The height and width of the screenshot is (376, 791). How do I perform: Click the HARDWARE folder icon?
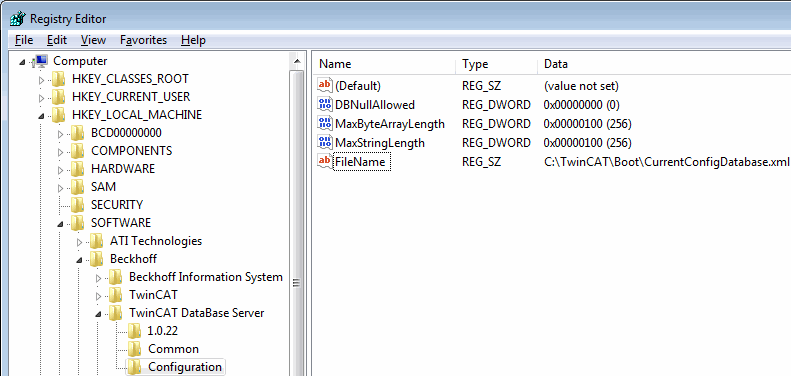pyautogui.click(x=78, y=169)
